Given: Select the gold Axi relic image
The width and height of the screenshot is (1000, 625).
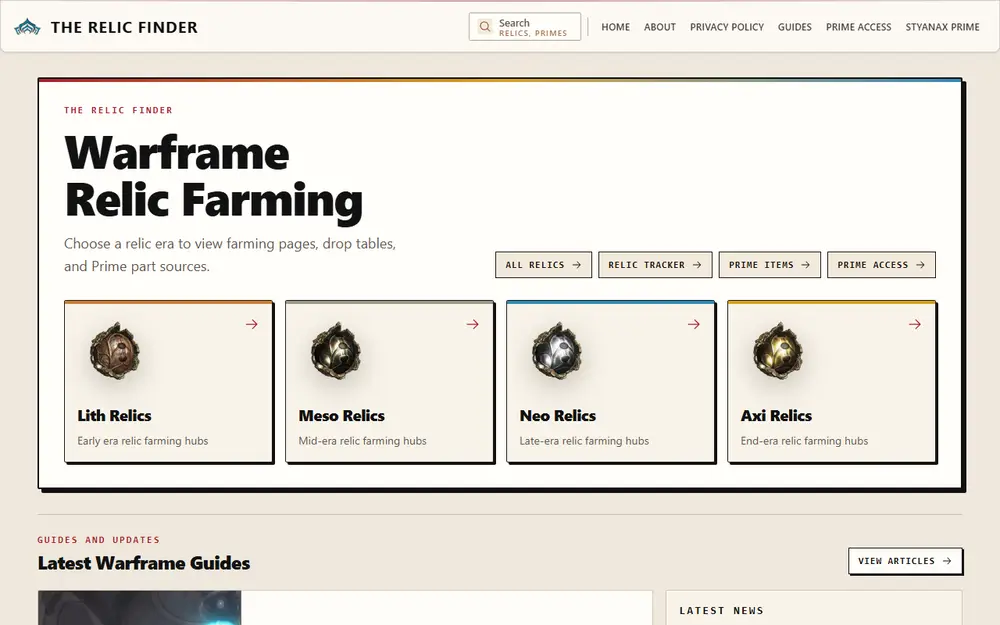Looking at the screenshot, I should (x=778, y=351).
